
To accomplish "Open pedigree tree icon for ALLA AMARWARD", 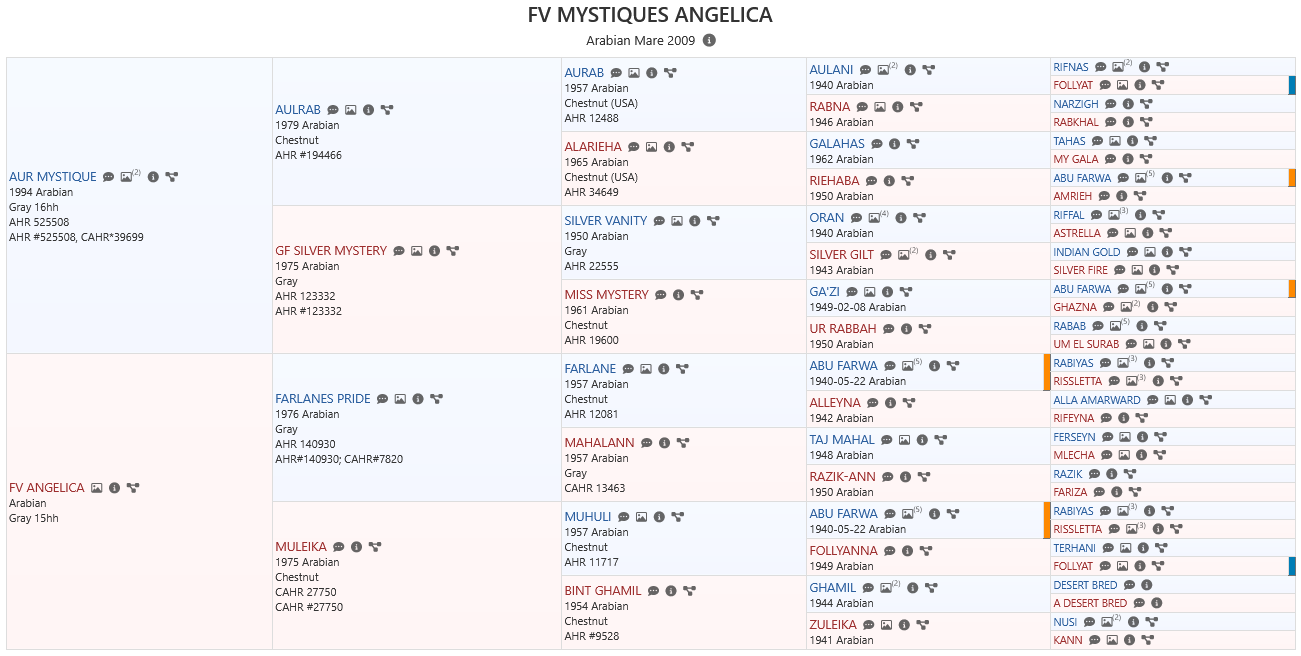I will point(1205,400).
